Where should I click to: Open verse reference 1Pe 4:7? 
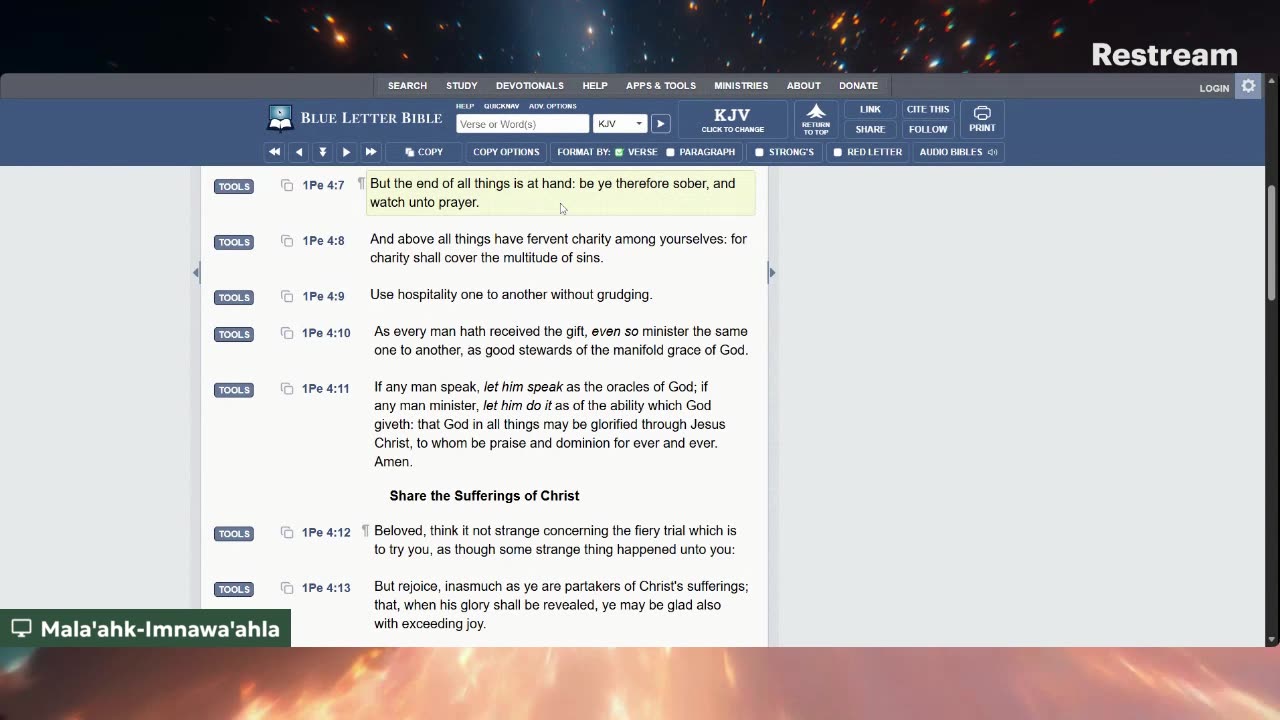coord(323,186)
